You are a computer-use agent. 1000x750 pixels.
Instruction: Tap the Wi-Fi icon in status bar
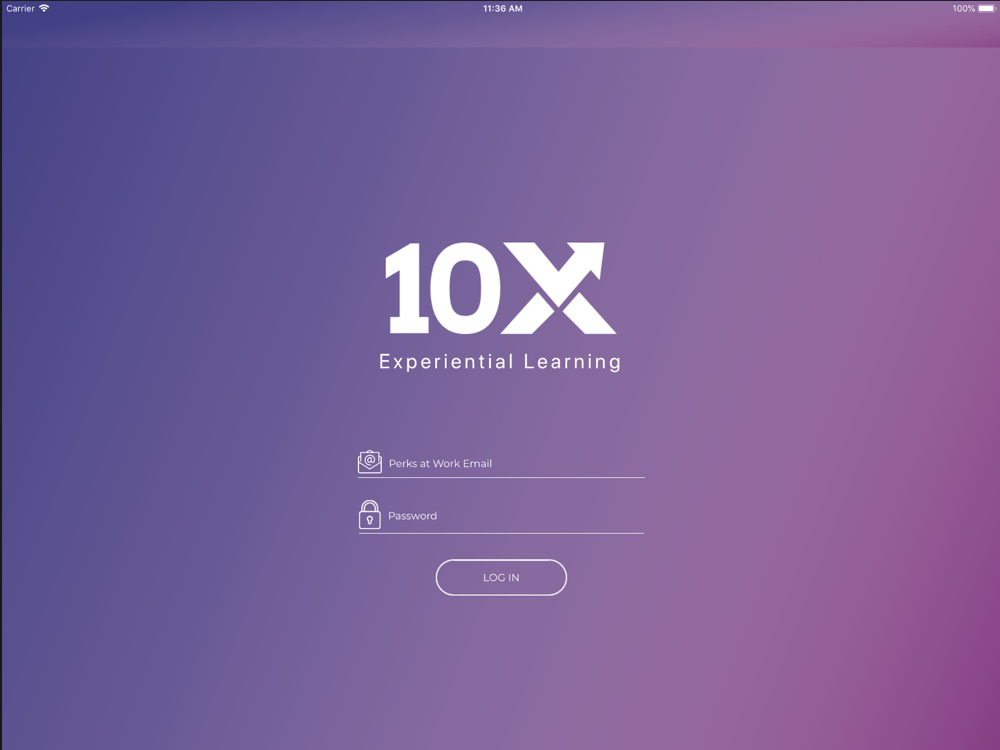(44, 8)
